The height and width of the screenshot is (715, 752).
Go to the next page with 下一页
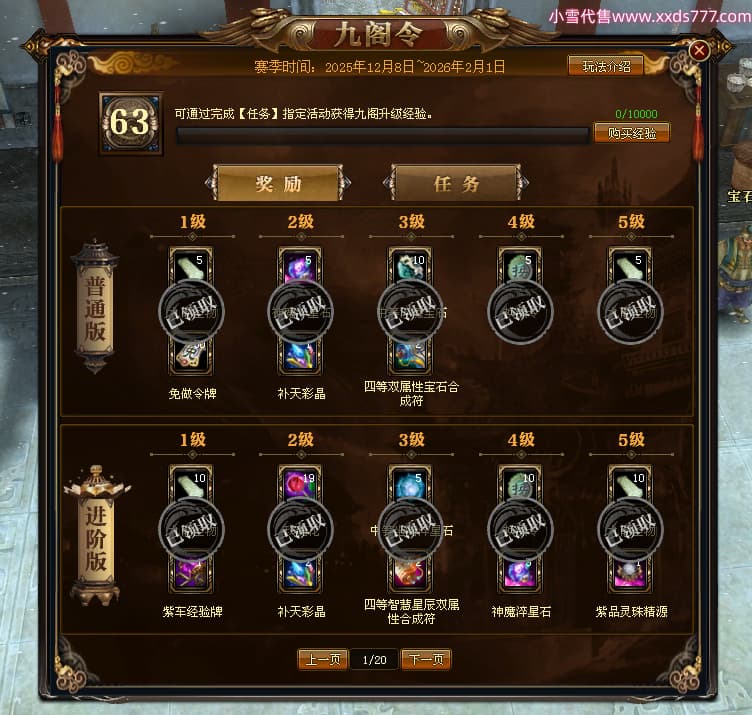coord(426,659)
